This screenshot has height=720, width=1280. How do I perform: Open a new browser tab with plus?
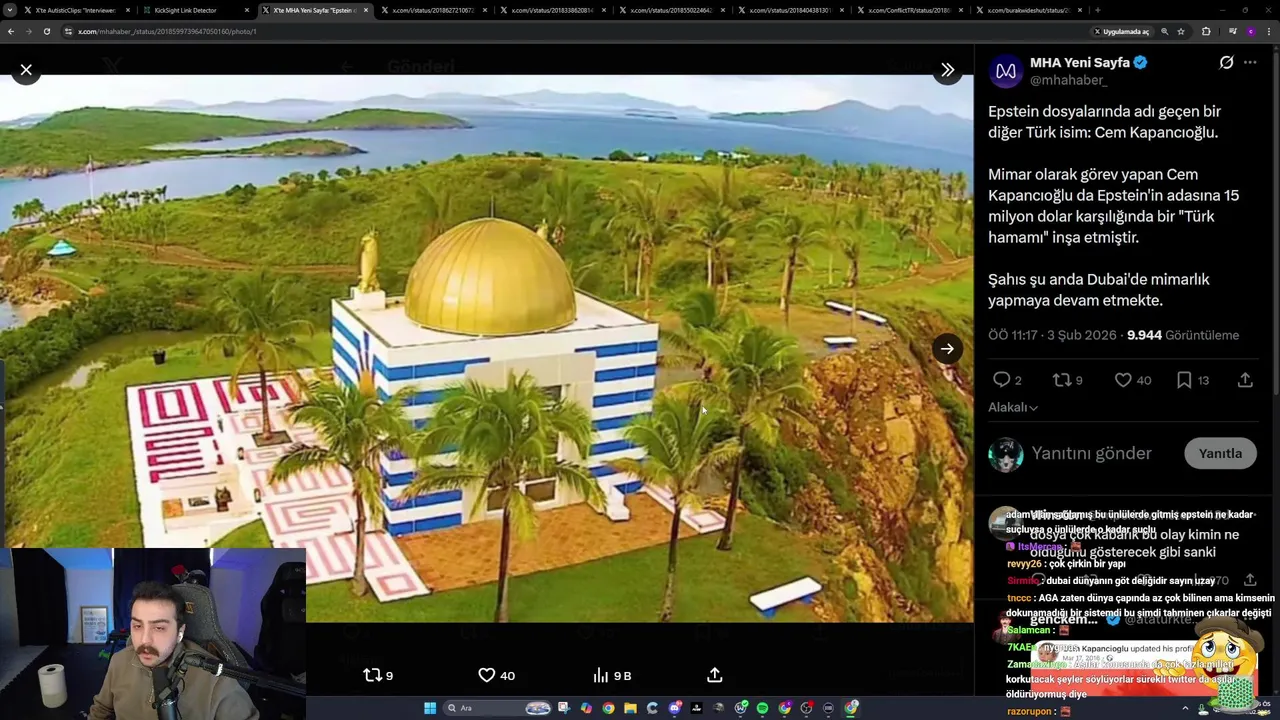(x=1098, y=10)
